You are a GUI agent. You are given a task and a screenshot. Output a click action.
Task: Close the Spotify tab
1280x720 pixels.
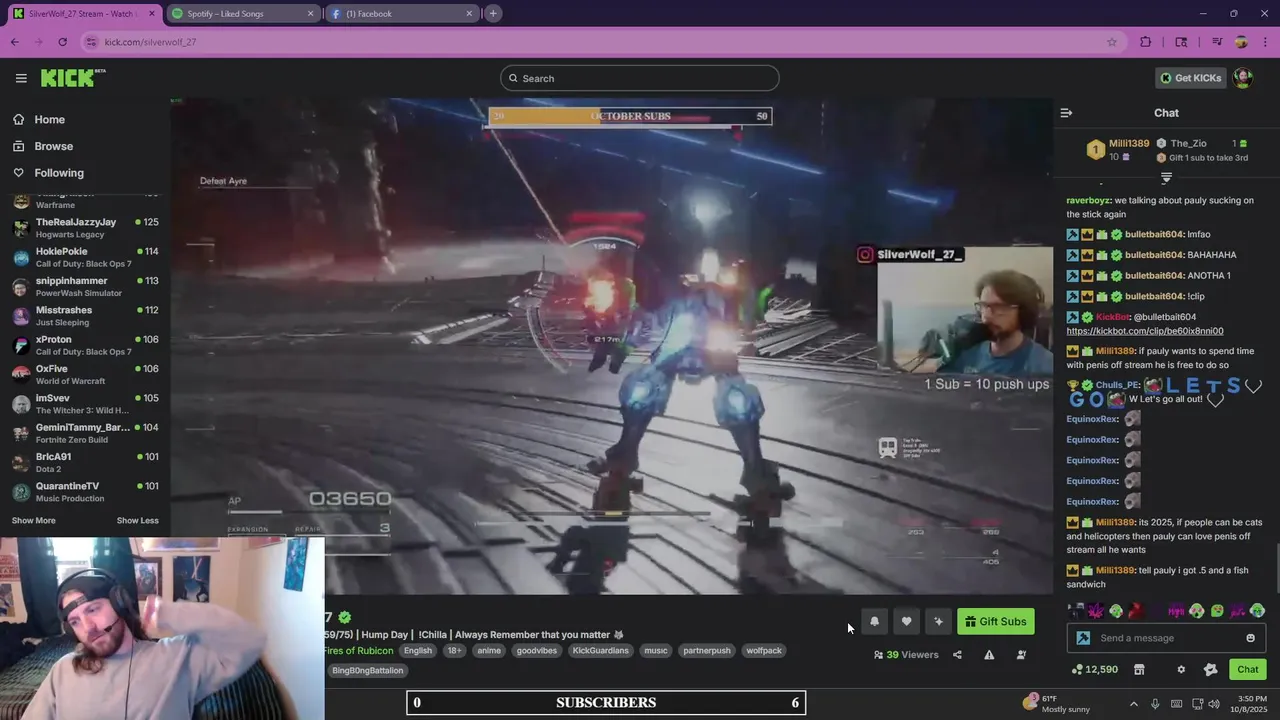click(x=310, y=14)
